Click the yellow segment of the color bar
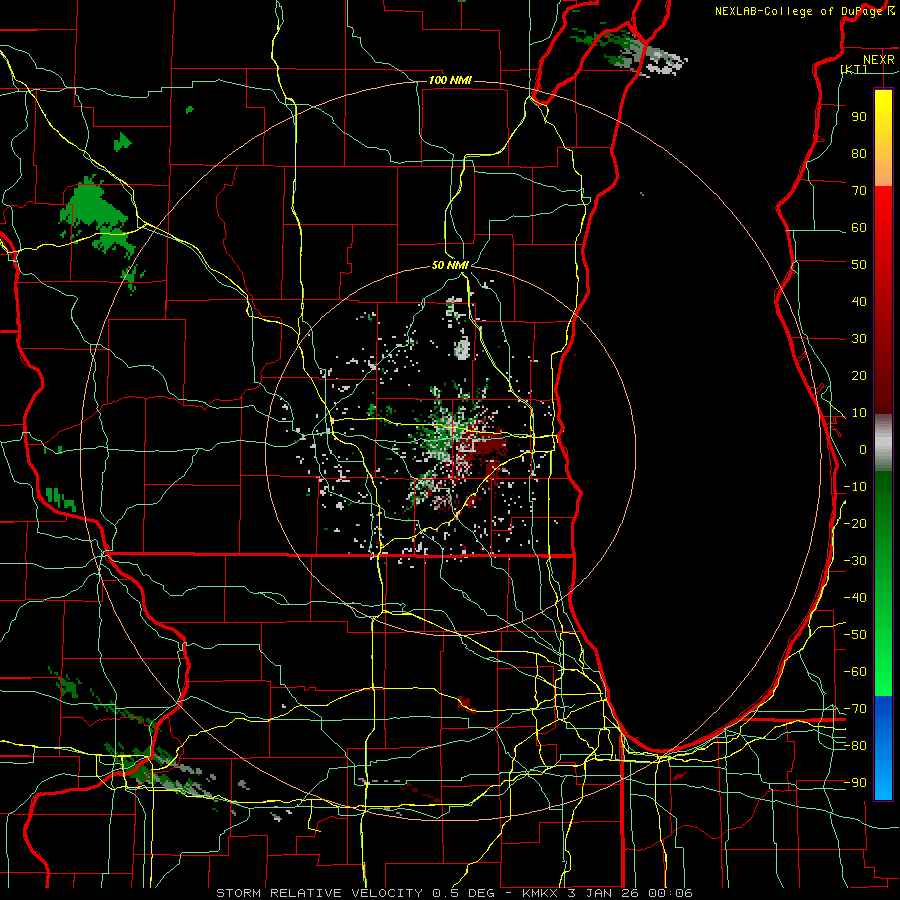The width and height of the screenshot is (900, 900). (x=883, y=138)
